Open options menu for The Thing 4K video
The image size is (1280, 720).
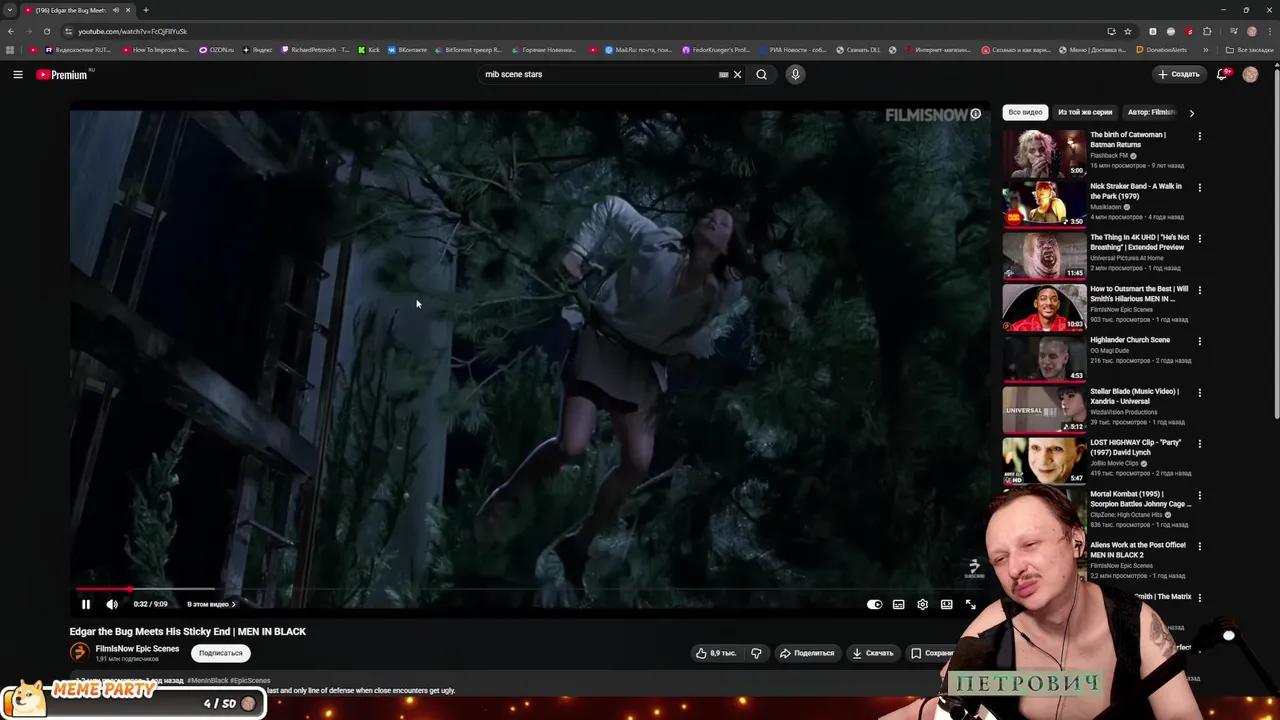[1200, 238]
